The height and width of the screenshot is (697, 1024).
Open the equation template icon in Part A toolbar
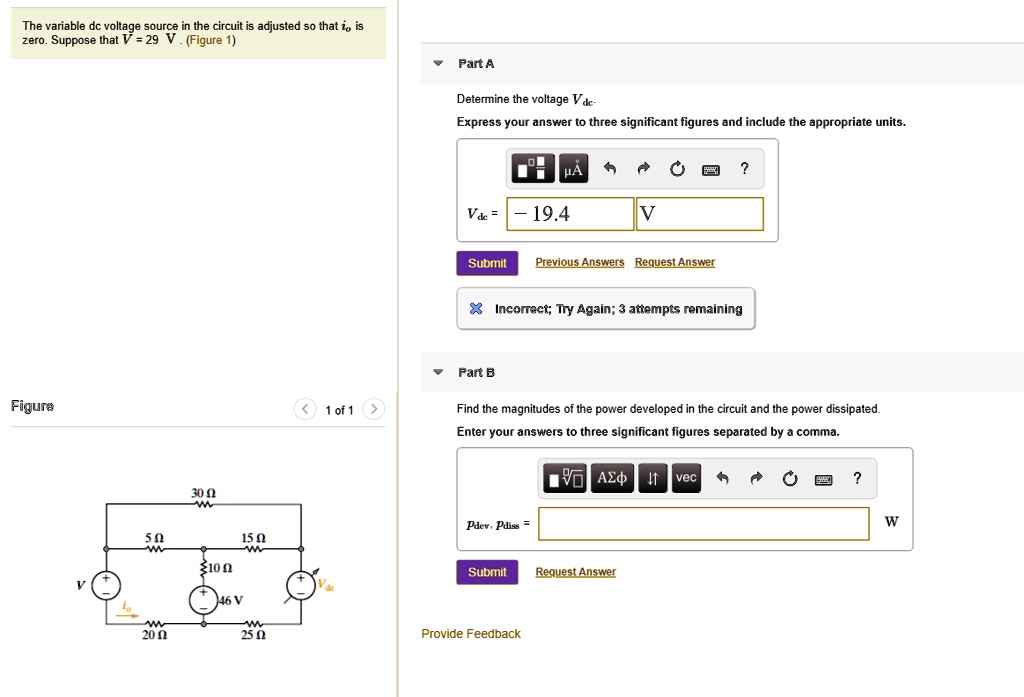530,168
